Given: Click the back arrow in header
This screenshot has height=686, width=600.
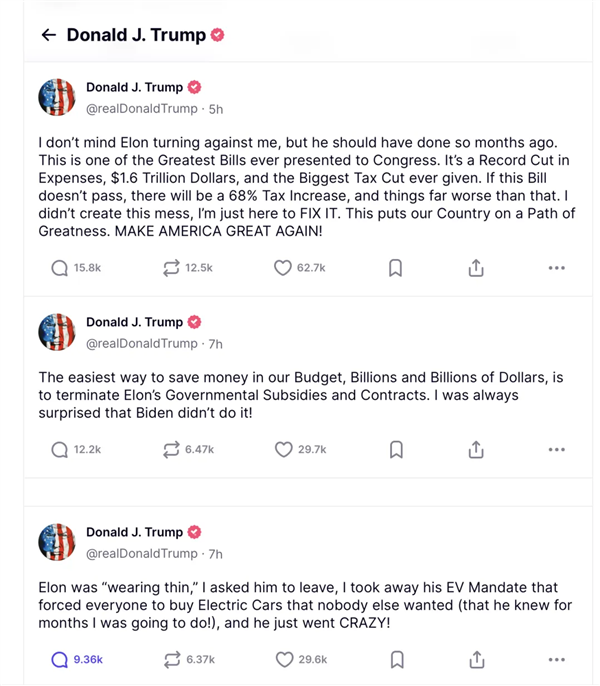Looking at the screenshot, I should tap(48, 35).
